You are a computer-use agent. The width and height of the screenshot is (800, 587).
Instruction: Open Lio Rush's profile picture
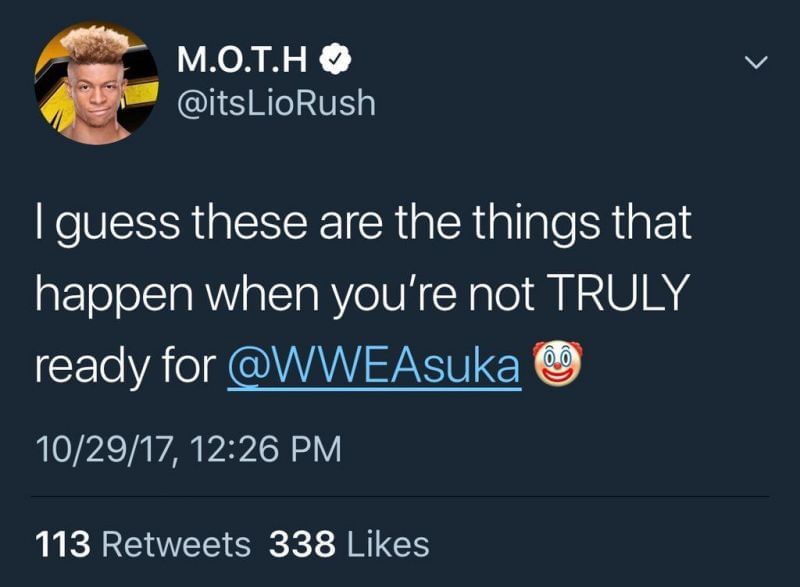[x=96, y=83]
